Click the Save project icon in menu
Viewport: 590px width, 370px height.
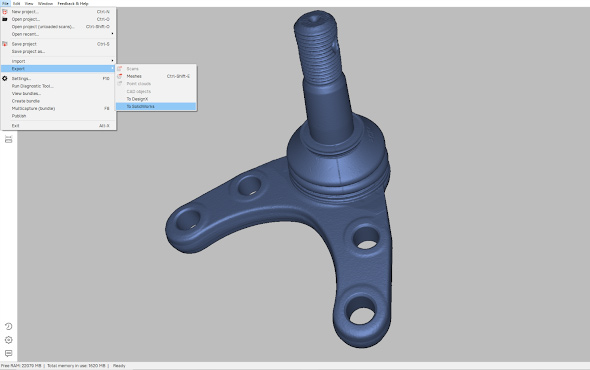click(x=5, y=44)
